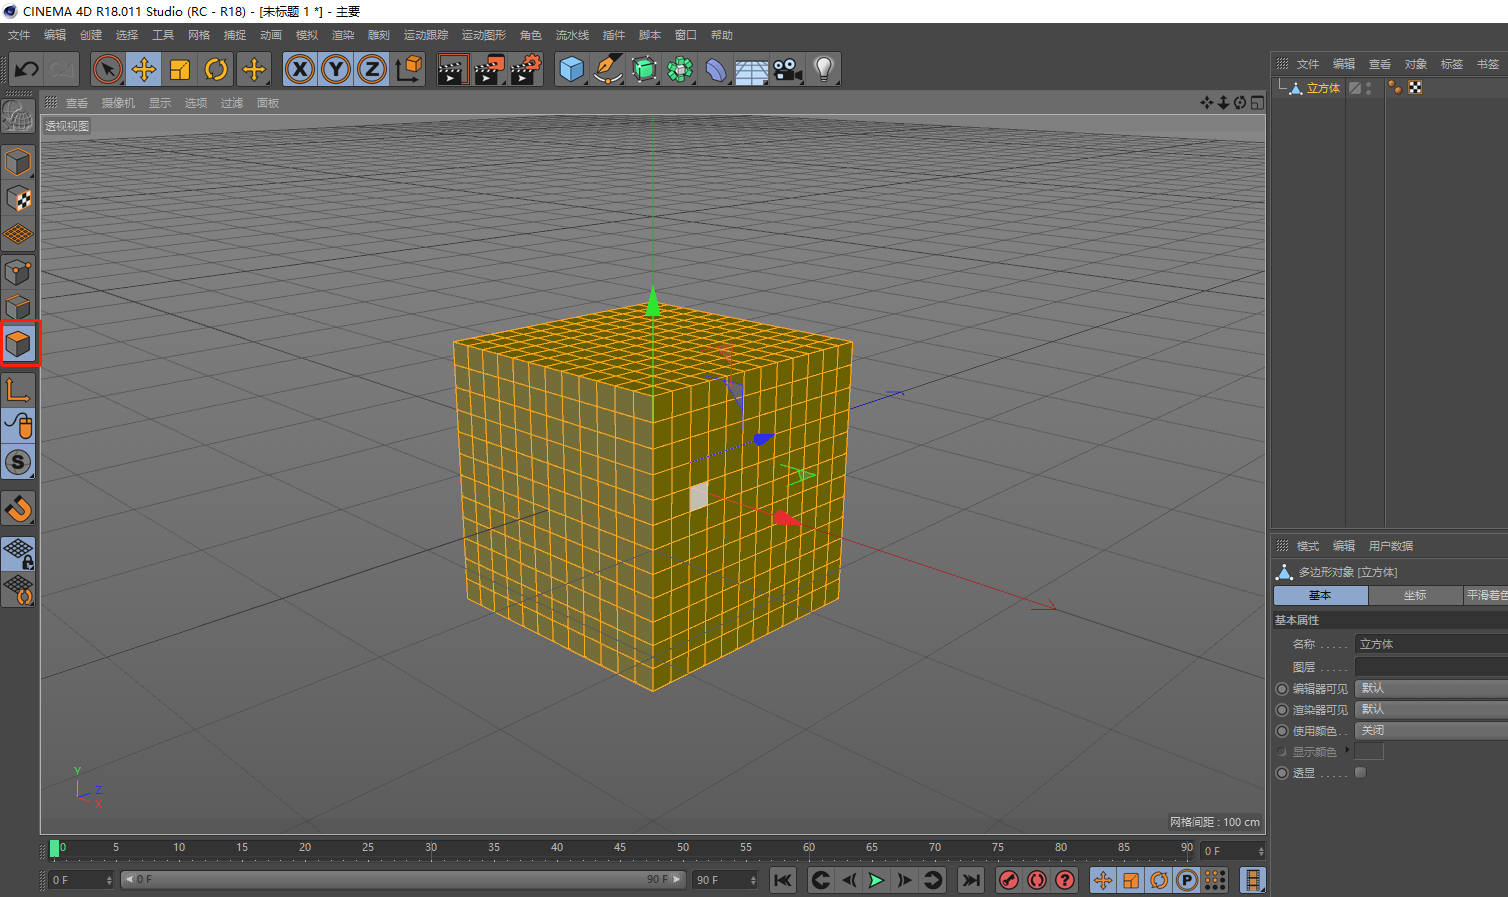Switch to Polygons mode highlighted cube

click(19, 344)
